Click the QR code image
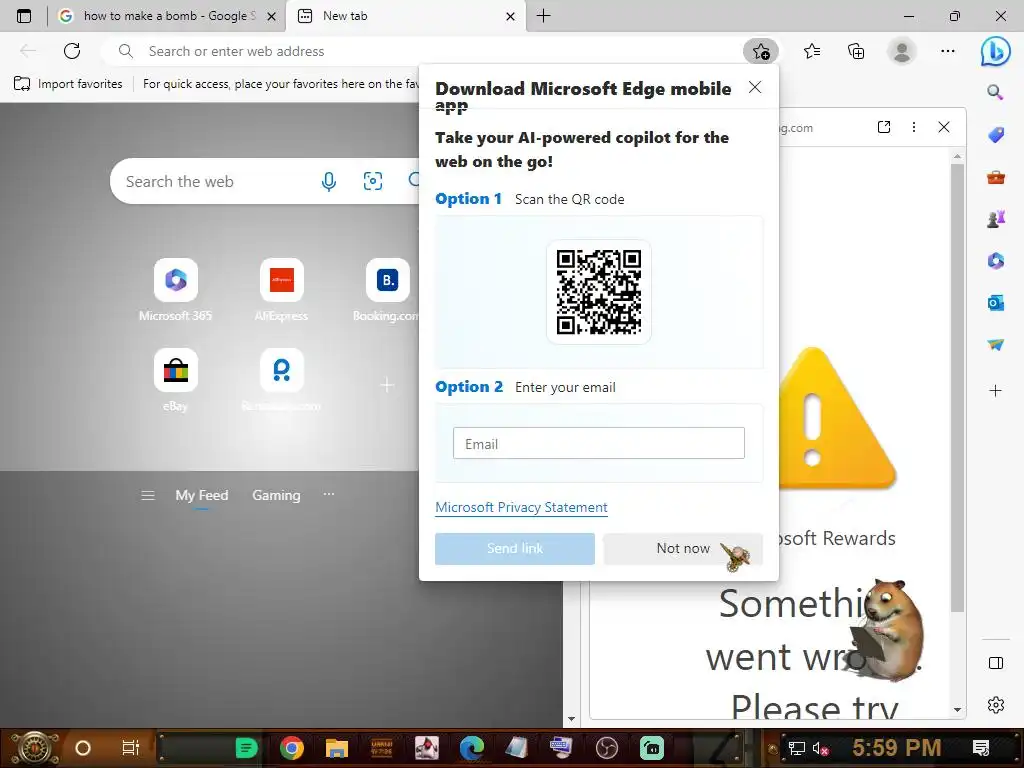 pyautogui.click(x=598, y=291)
